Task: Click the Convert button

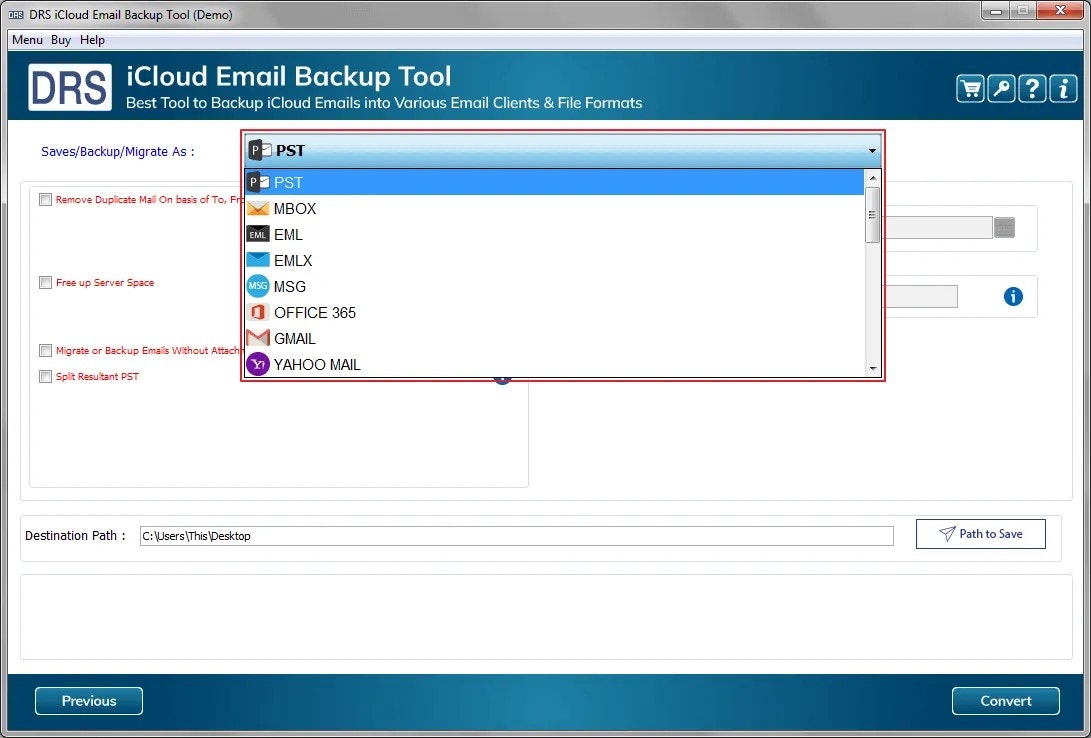Action: point(1005,701)
